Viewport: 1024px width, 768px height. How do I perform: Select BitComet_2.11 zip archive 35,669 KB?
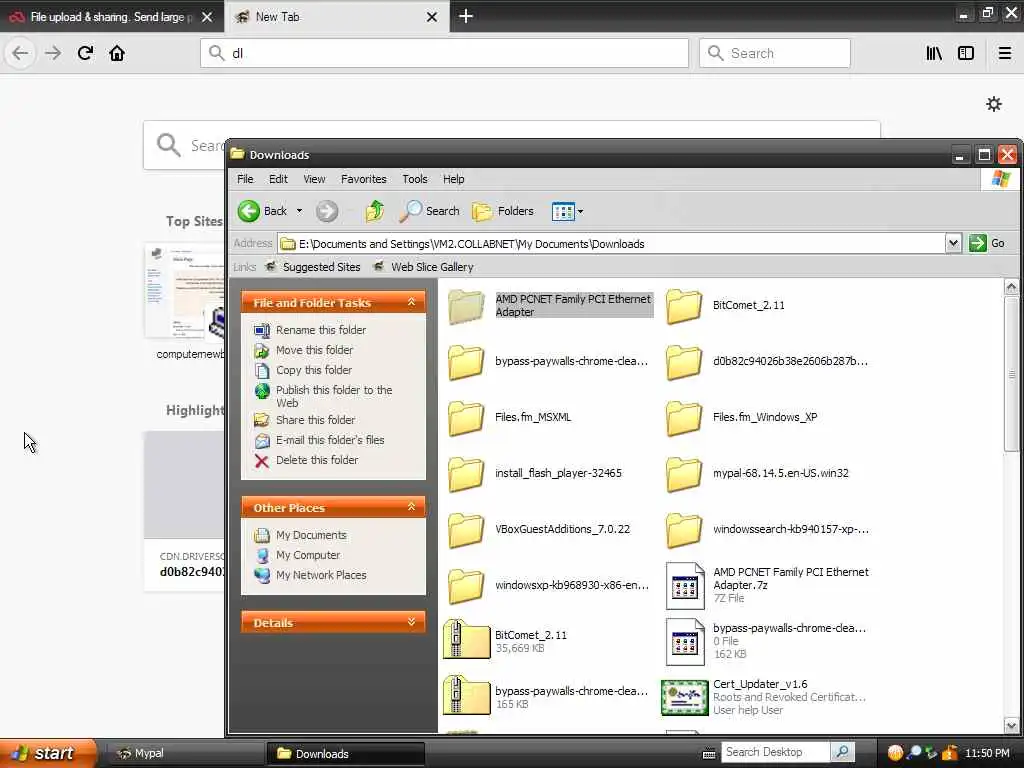[505, 641]
